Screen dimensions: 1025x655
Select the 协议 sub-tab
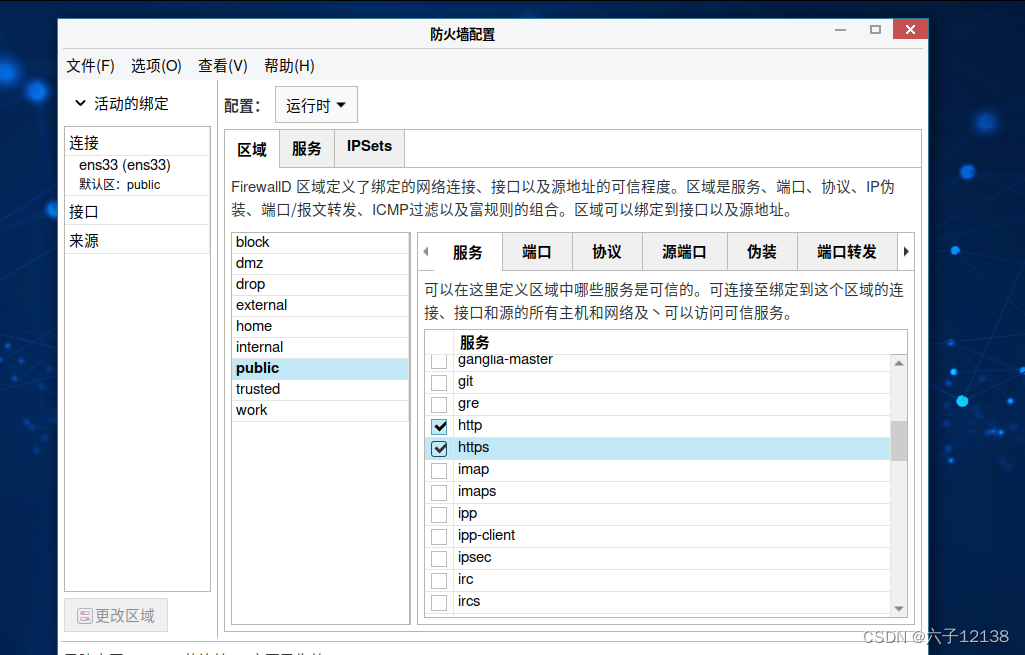coord(607,252)
